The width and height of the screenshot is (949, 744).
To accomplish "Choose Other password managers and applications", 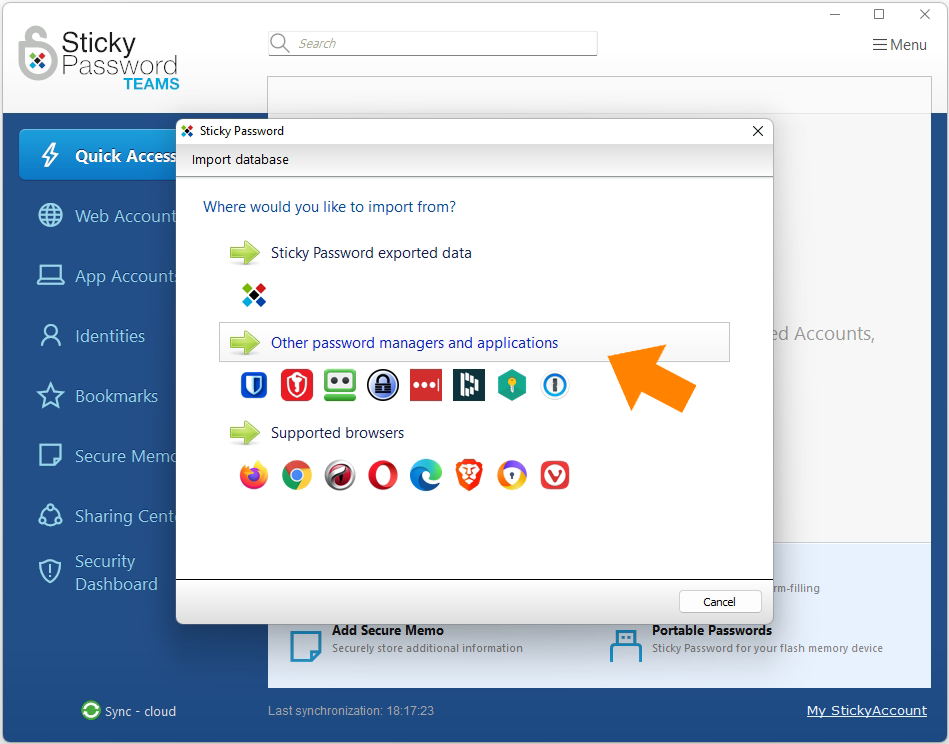I will pyautogui.click(x=474, y=342).
